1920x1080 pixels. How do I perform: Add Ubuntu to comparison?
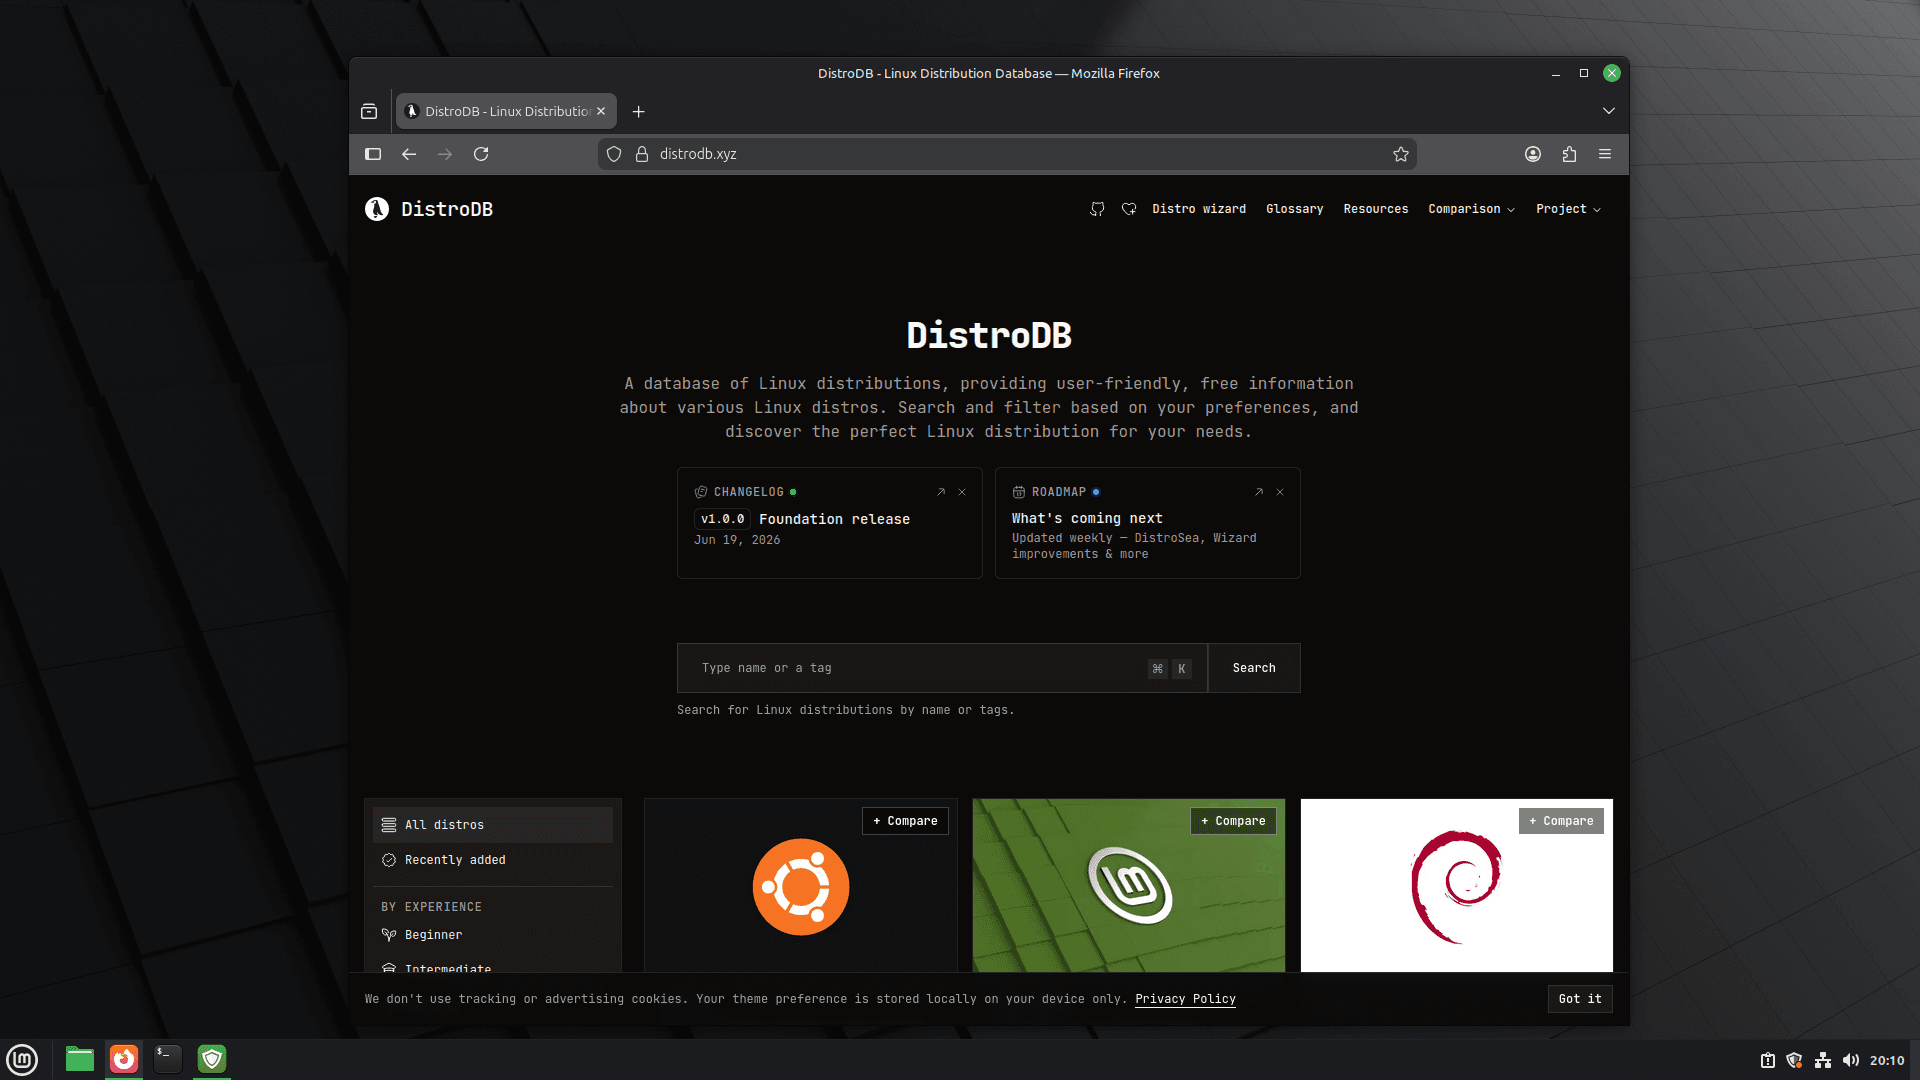click(905, 821)
